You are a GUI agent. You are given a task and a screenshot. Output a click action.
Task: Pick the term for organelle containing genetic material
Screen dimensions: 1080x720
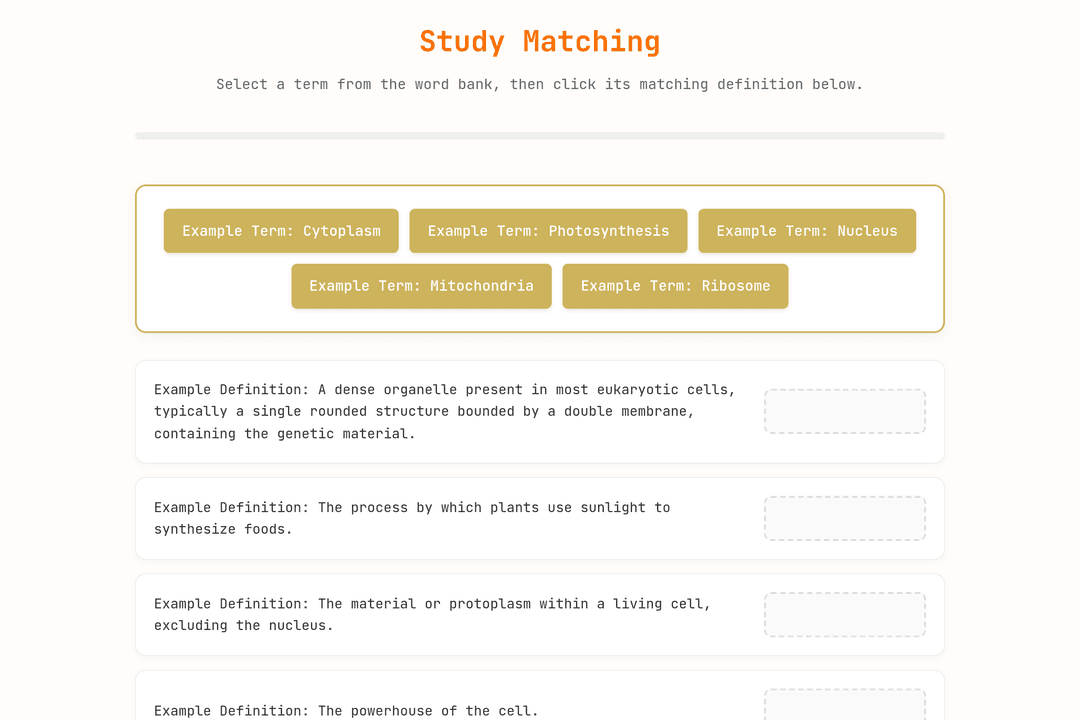click(807, 231)
